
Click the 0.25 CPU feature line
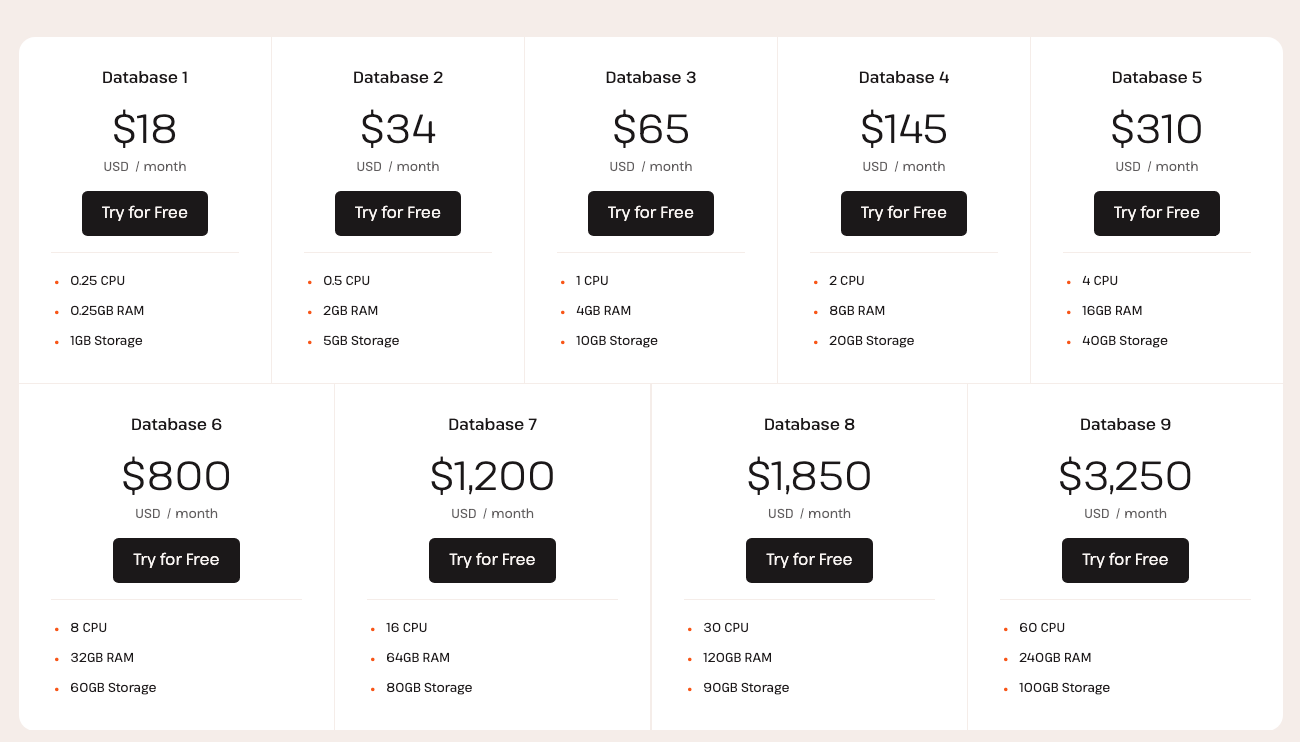coord(97,281)
